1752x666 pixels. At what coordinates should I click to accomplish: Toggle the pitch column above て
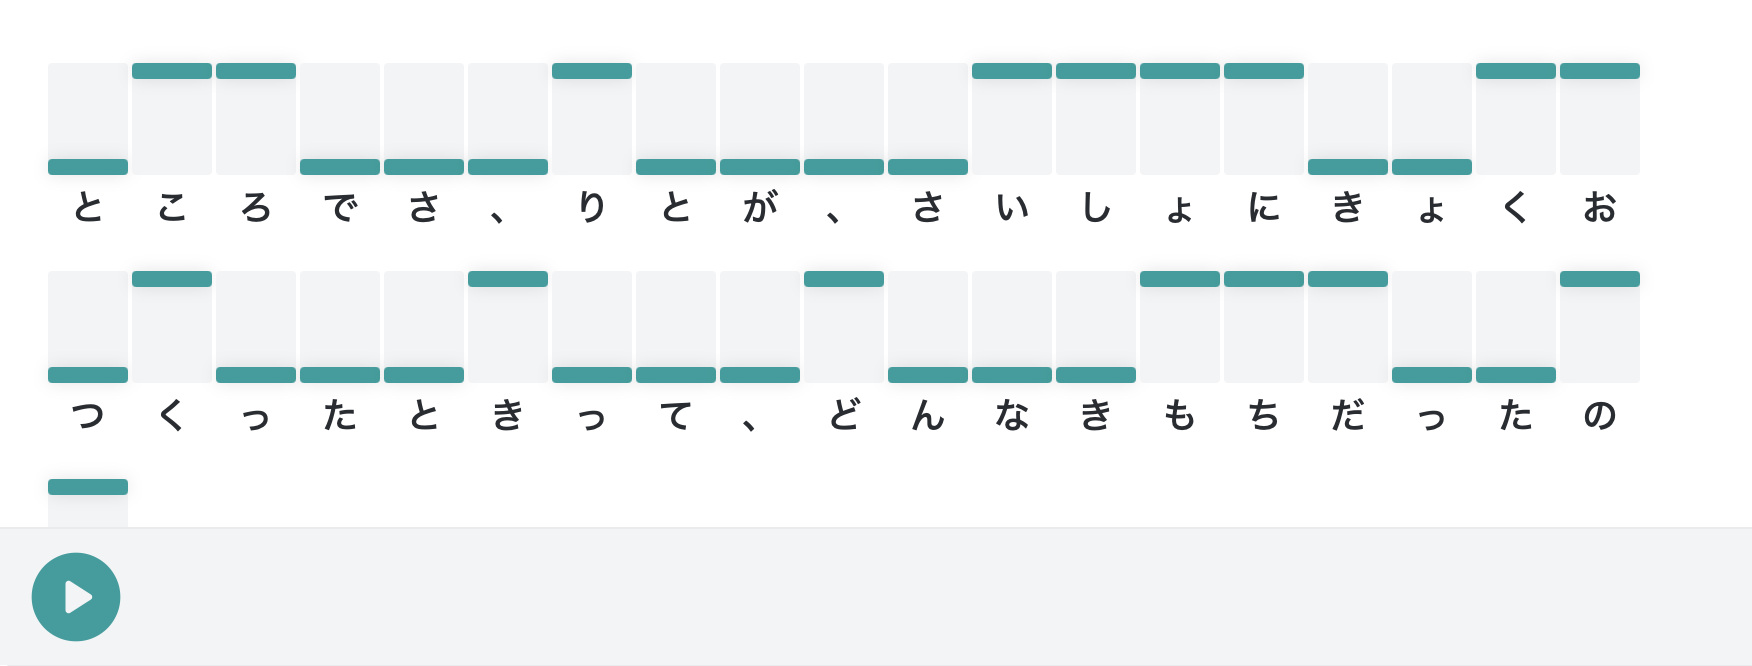(676, 327)
